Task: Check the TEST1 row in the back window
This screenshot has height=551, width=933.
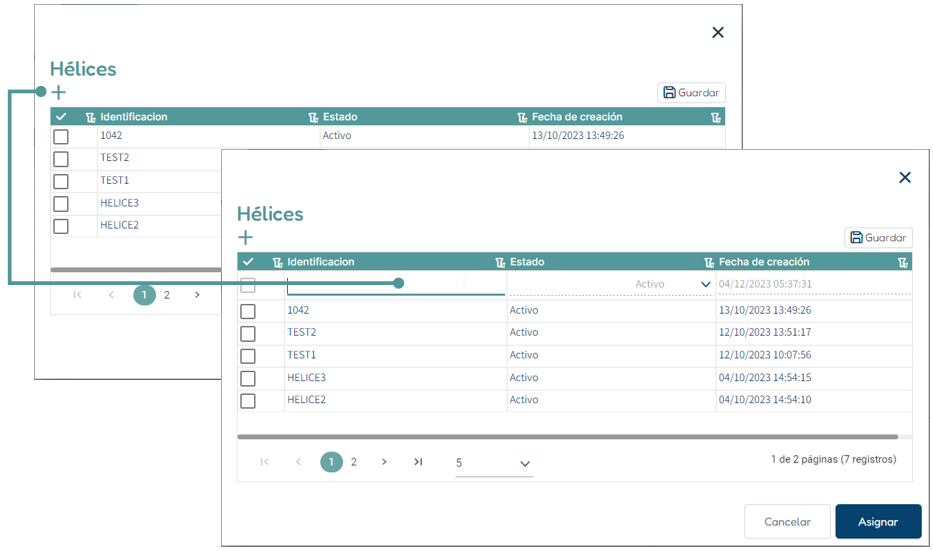Action: click(x=61, y=181)
